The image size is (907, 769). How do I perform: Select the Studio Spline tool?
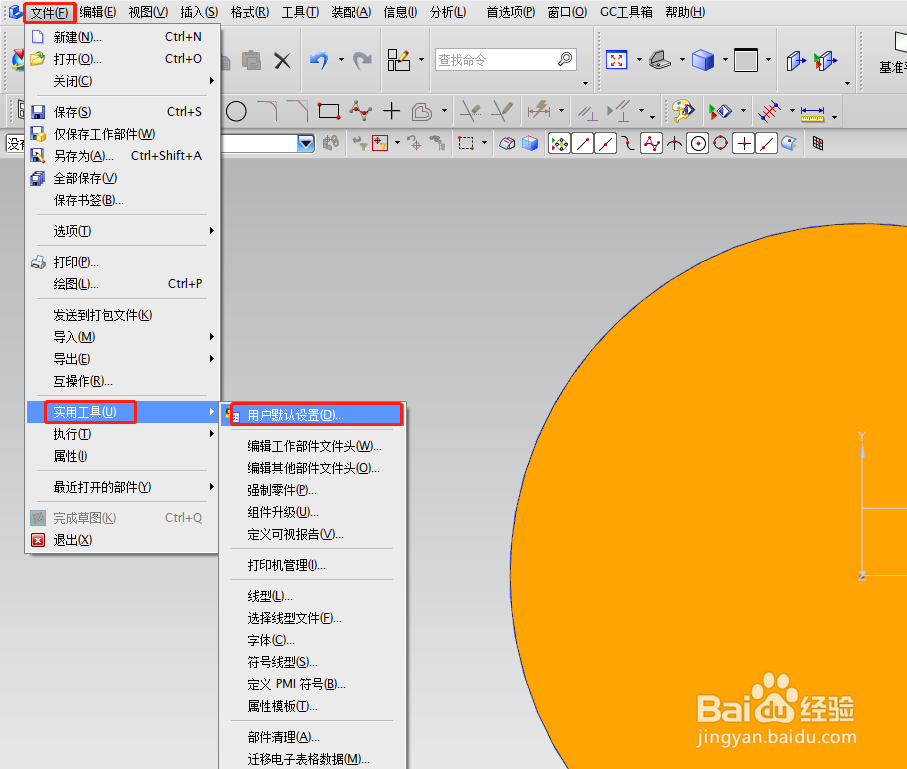pyautogui.click(x=361, y=111)
